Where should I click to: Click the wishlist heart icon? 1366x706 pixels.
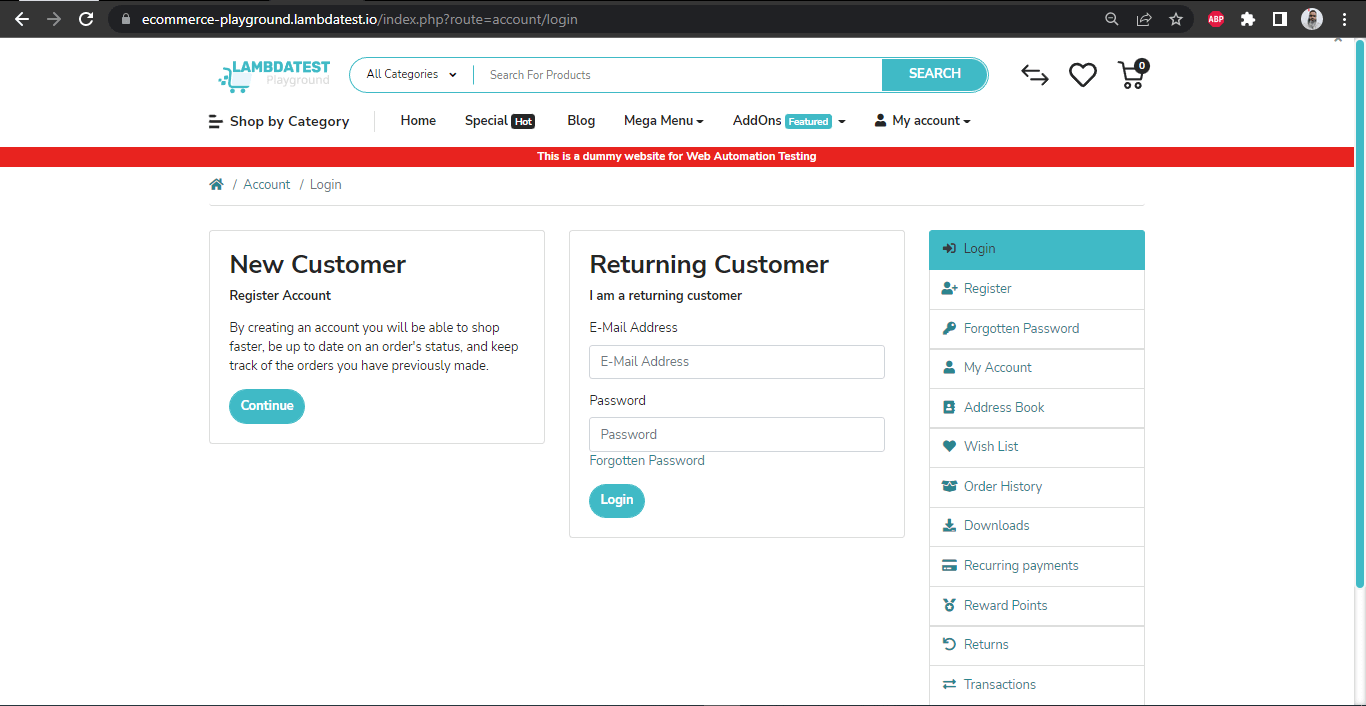(1083, 74)
